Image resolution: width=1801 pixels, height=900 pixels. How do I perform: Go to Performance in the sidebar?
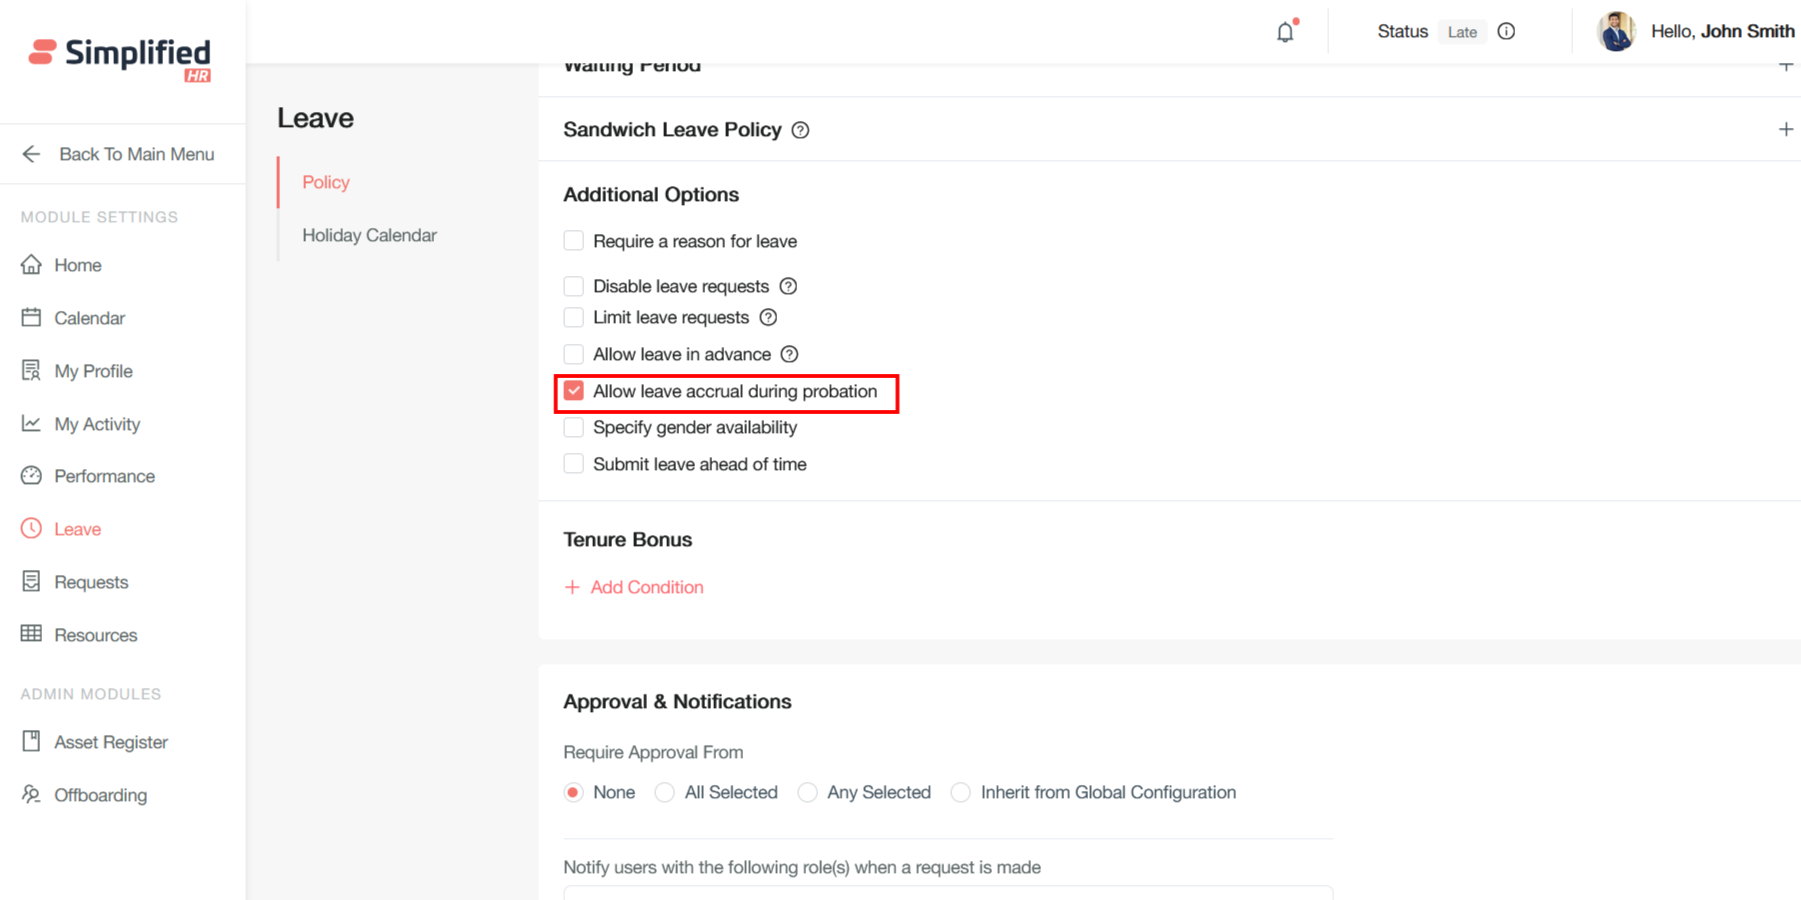pyautogui.click(x=104, y=476)
